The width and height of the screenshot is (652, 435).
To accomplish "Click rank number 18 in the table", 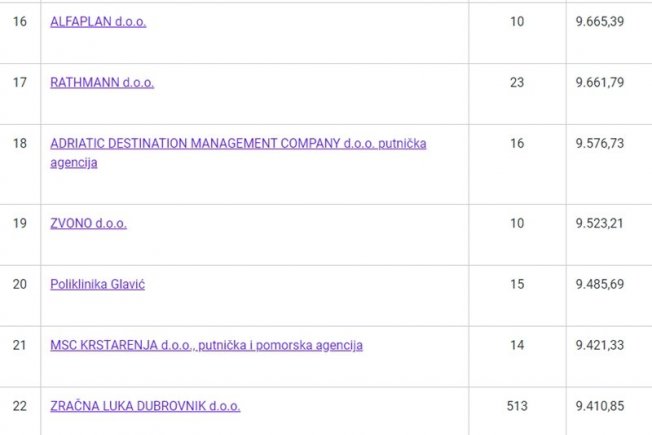I will click(x=20, y=144).
